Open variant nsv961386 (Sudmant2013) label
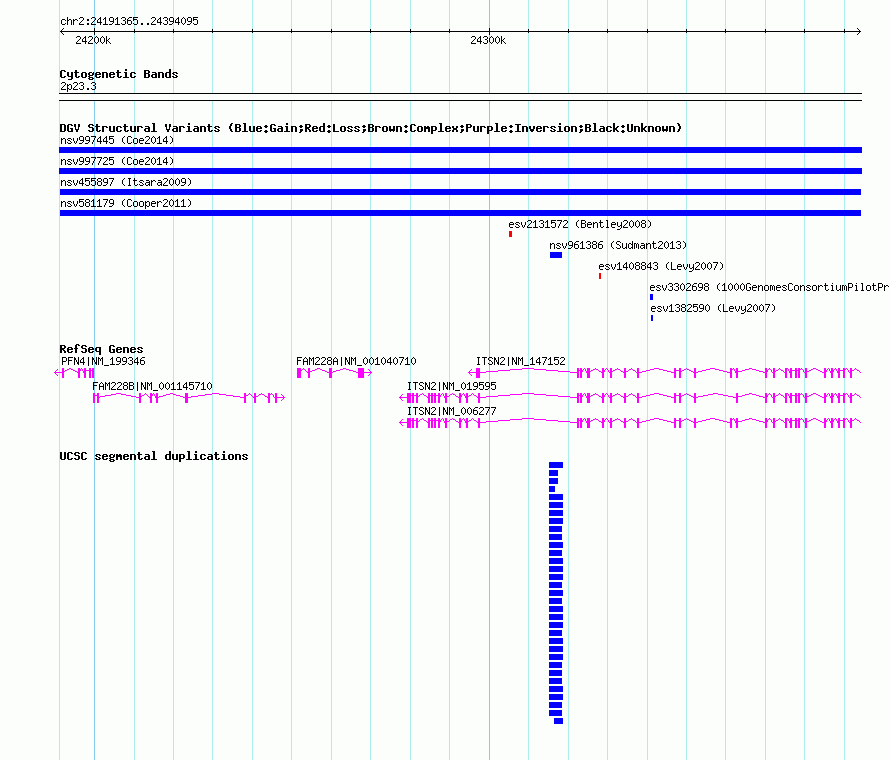Viewport: 890px width, 760px height. click(618, 245)
